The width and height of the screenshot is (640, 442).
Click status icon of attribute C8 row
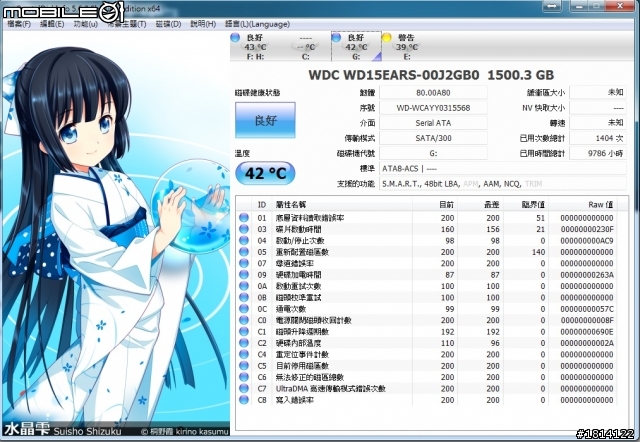[x=244, y=400]
